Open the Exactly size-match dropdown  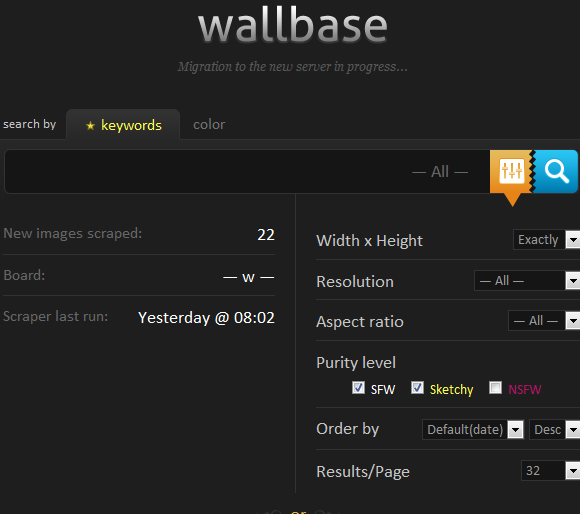(x=546, y=240)
